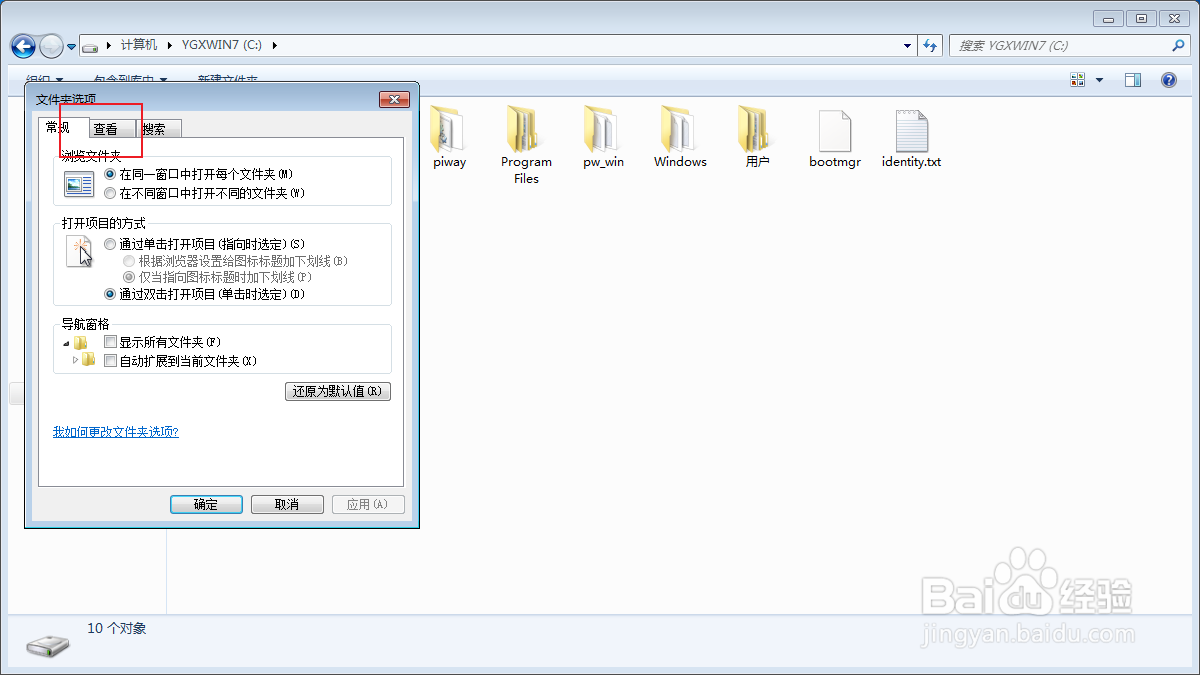This screenshot has height=675, width=1200.
Task: Expand the arrow after YGXWIN7 (C:) breadcrumb
Action: tap(275, 45)
